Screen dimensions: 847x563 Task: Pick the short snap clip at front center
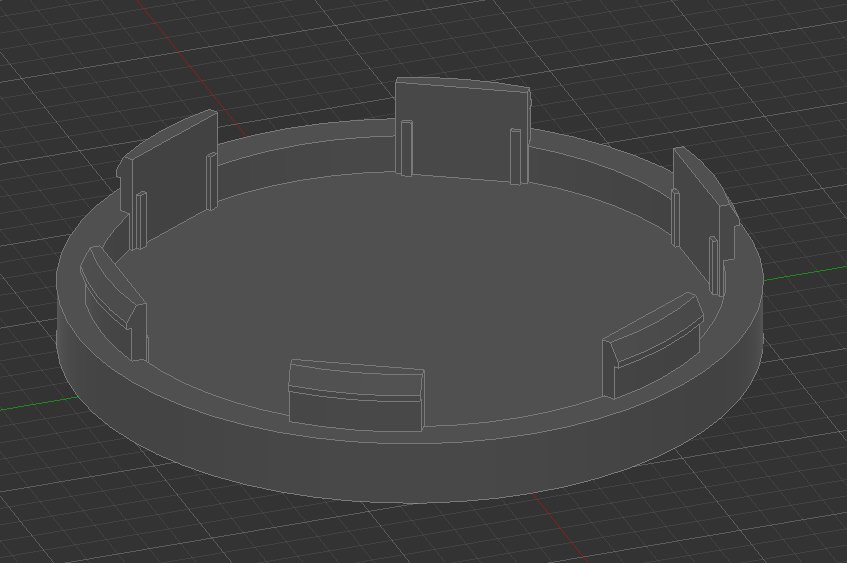[x=357, y=396]
